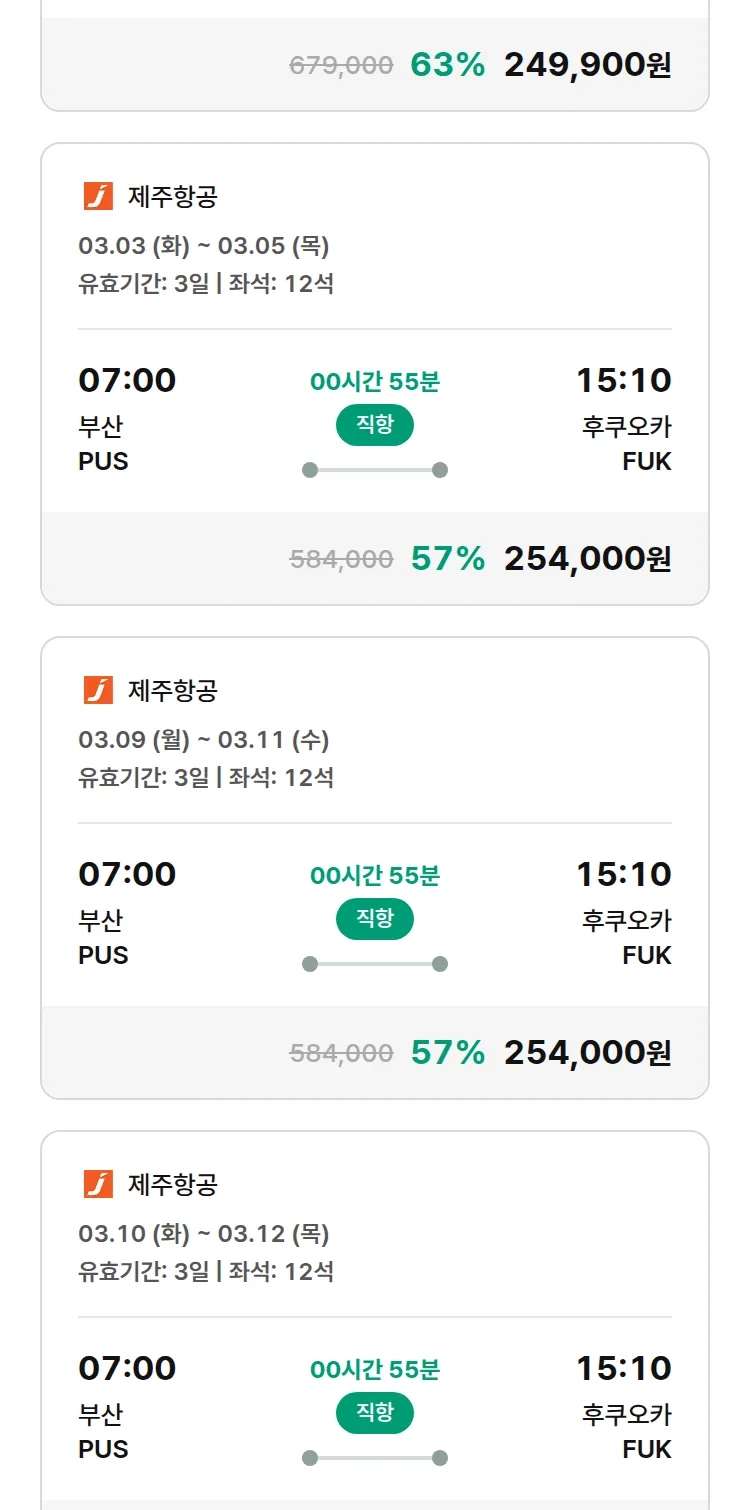Open the 03.09 (월) ~ 03.11 (수) date range
Image resolution: width=750 pixels, height=1510 pixels.
(204, 740)
